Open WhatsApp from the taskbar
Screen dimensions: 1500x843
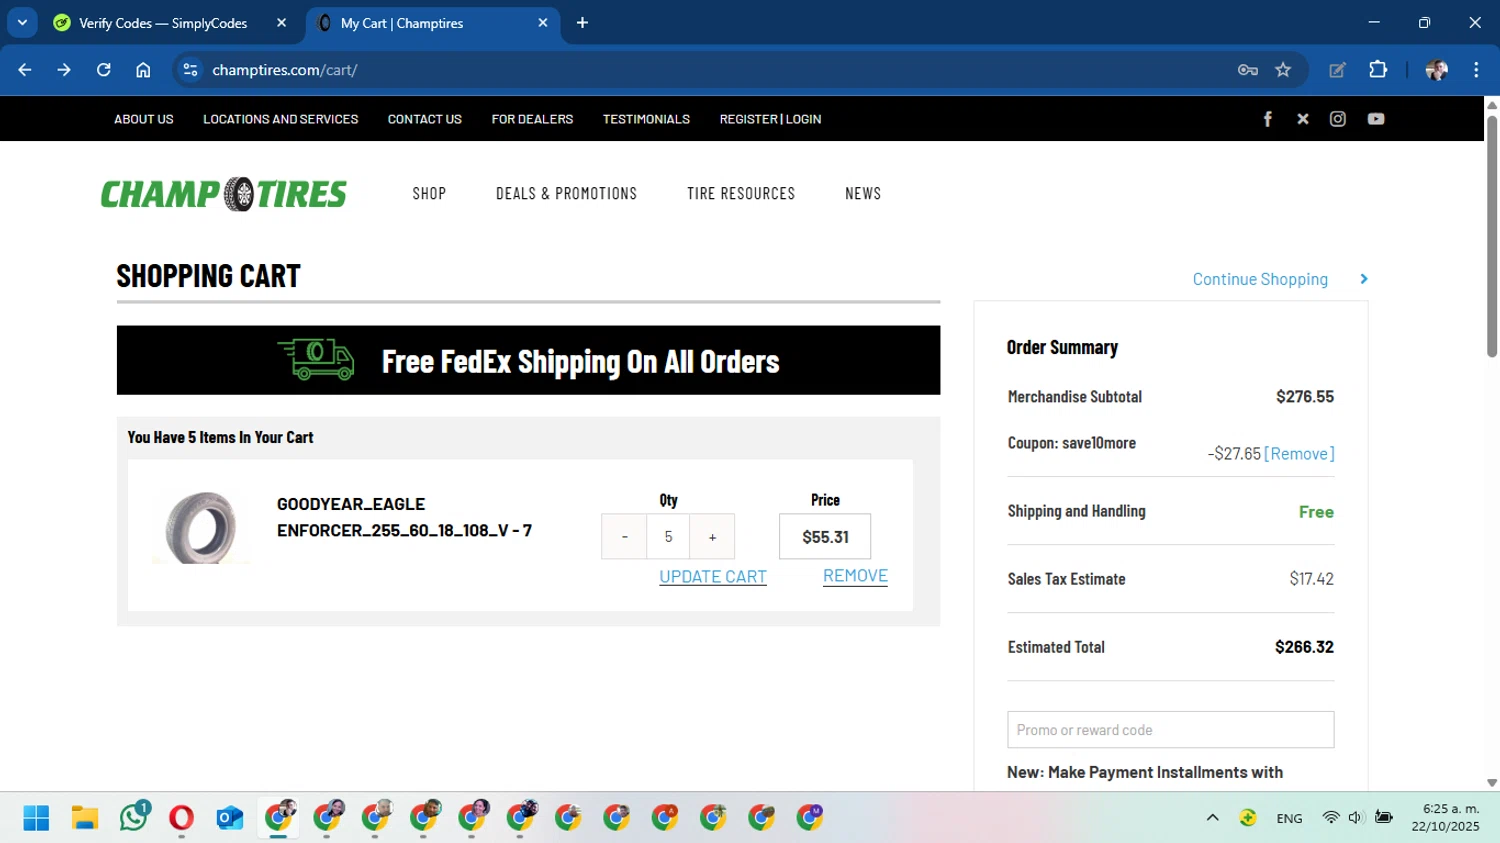tap(133, 817)
